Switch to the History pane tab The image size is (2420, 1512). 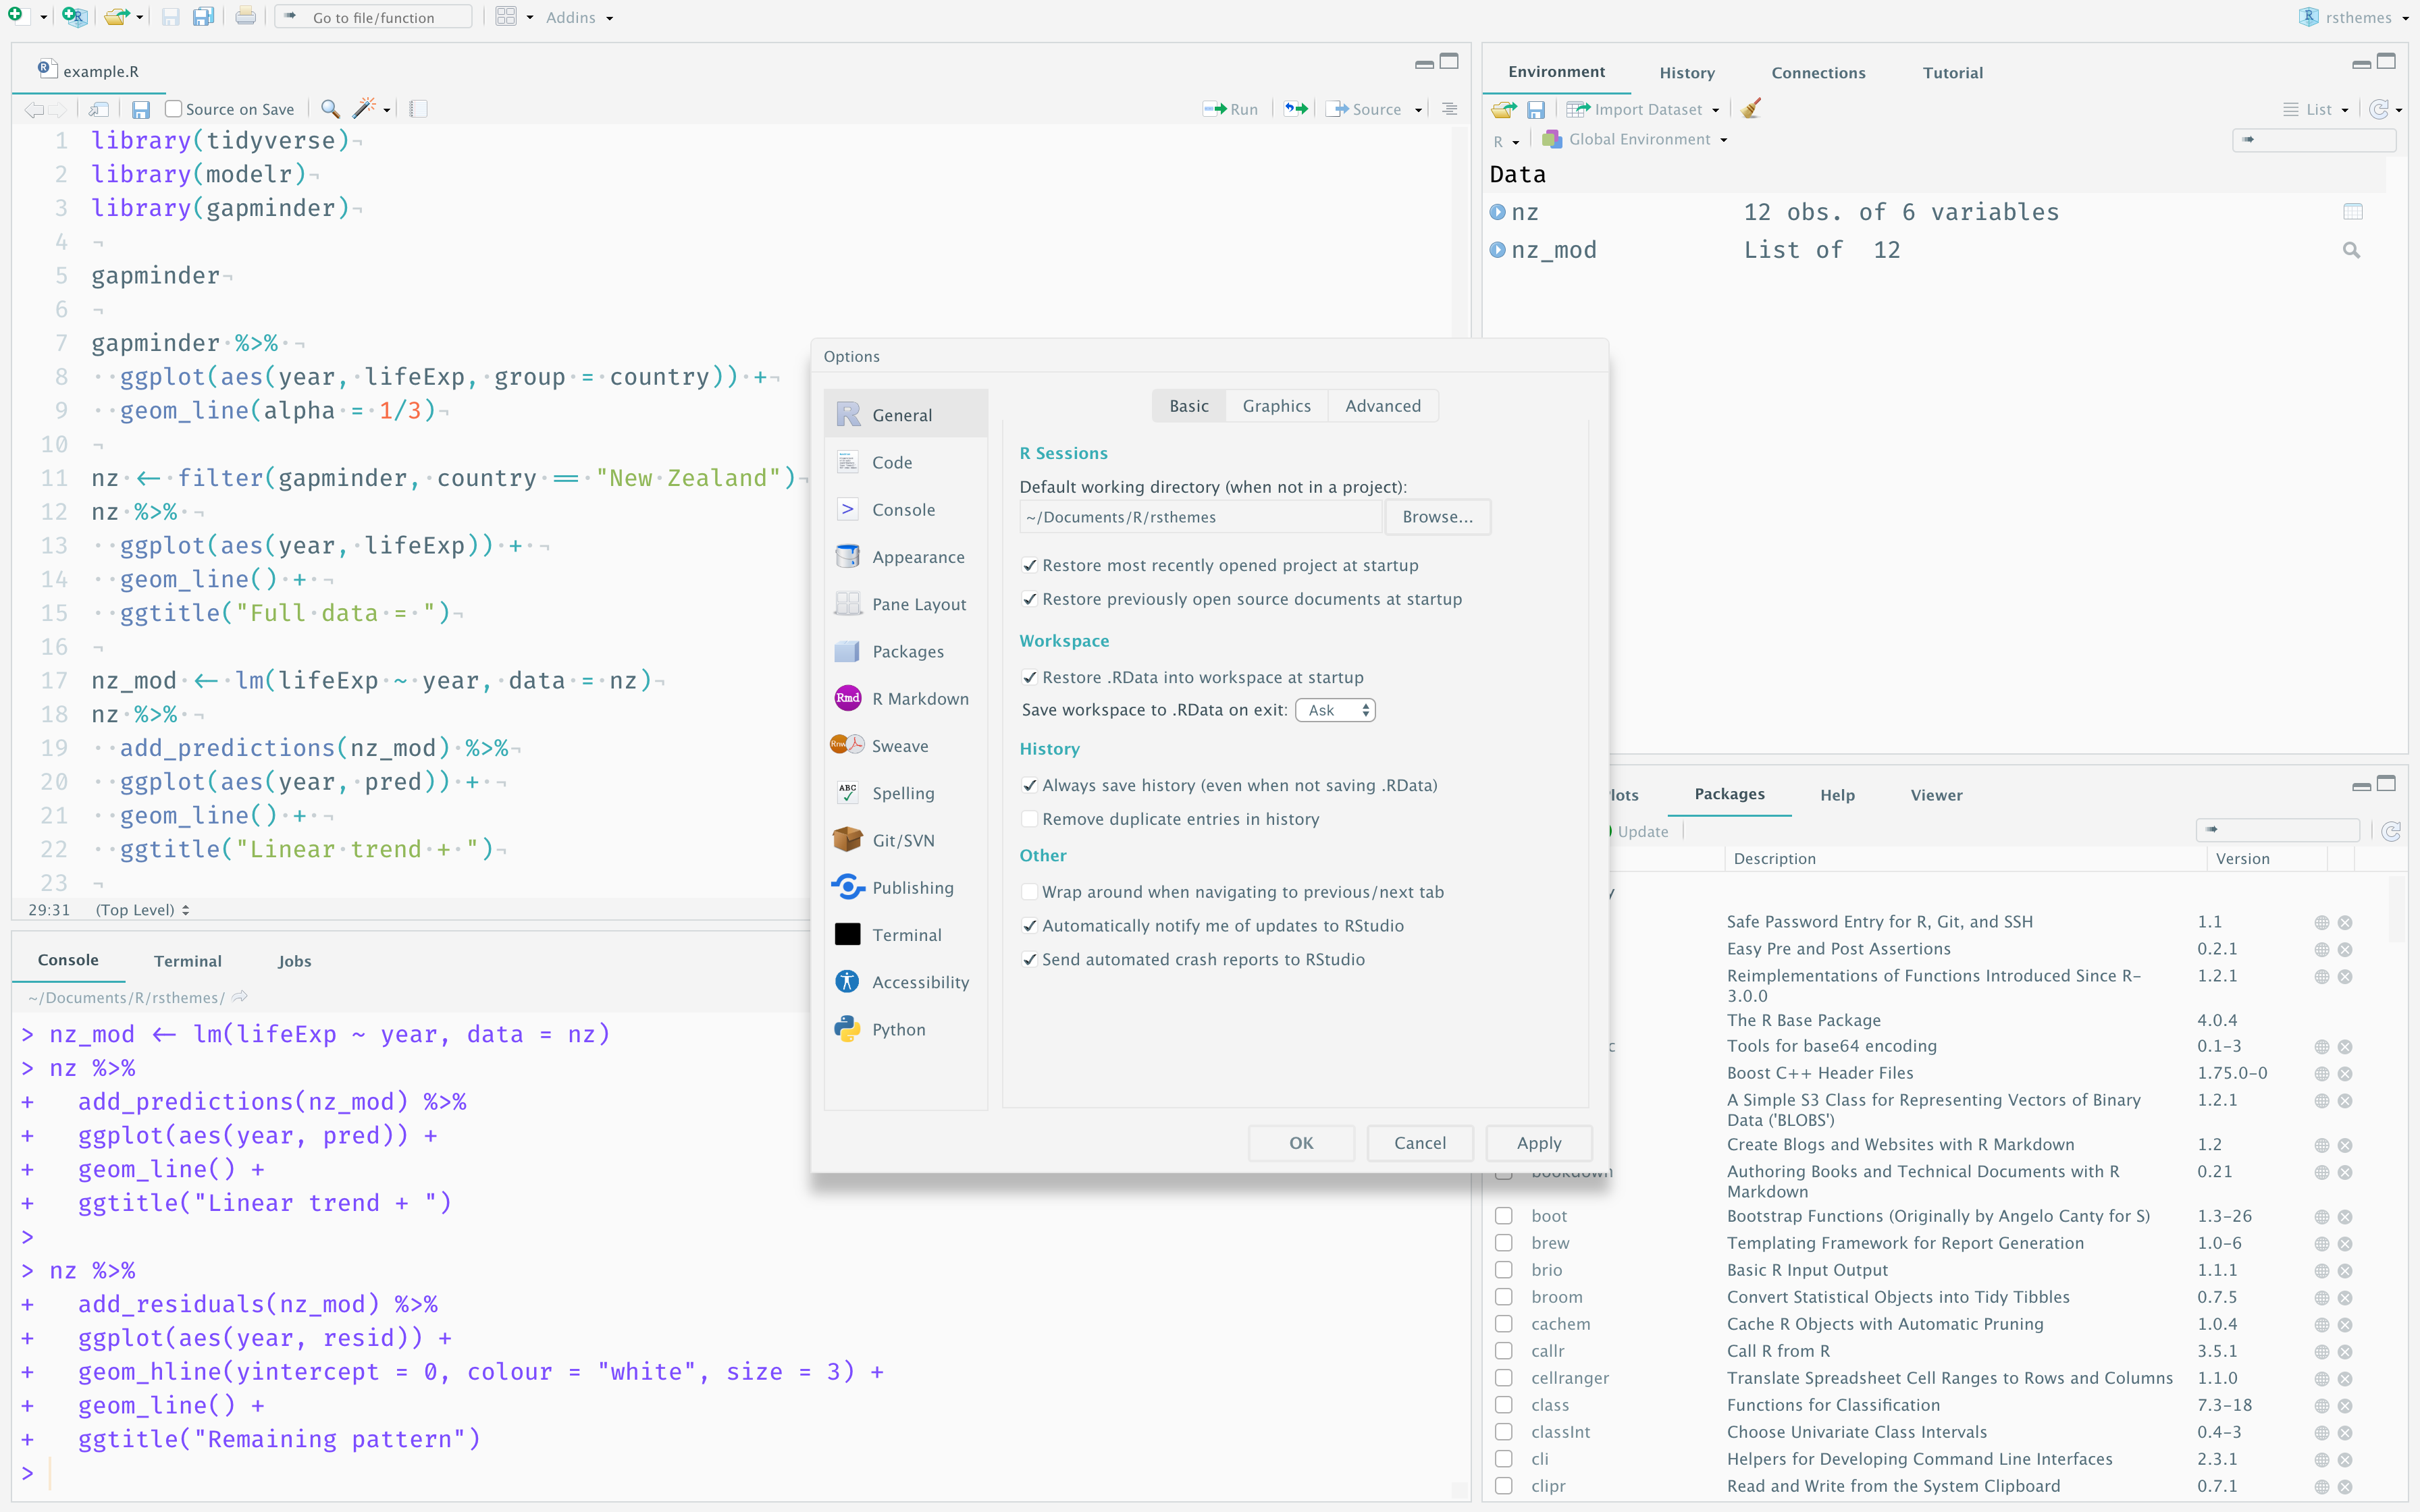click(x=1686, y=72)
